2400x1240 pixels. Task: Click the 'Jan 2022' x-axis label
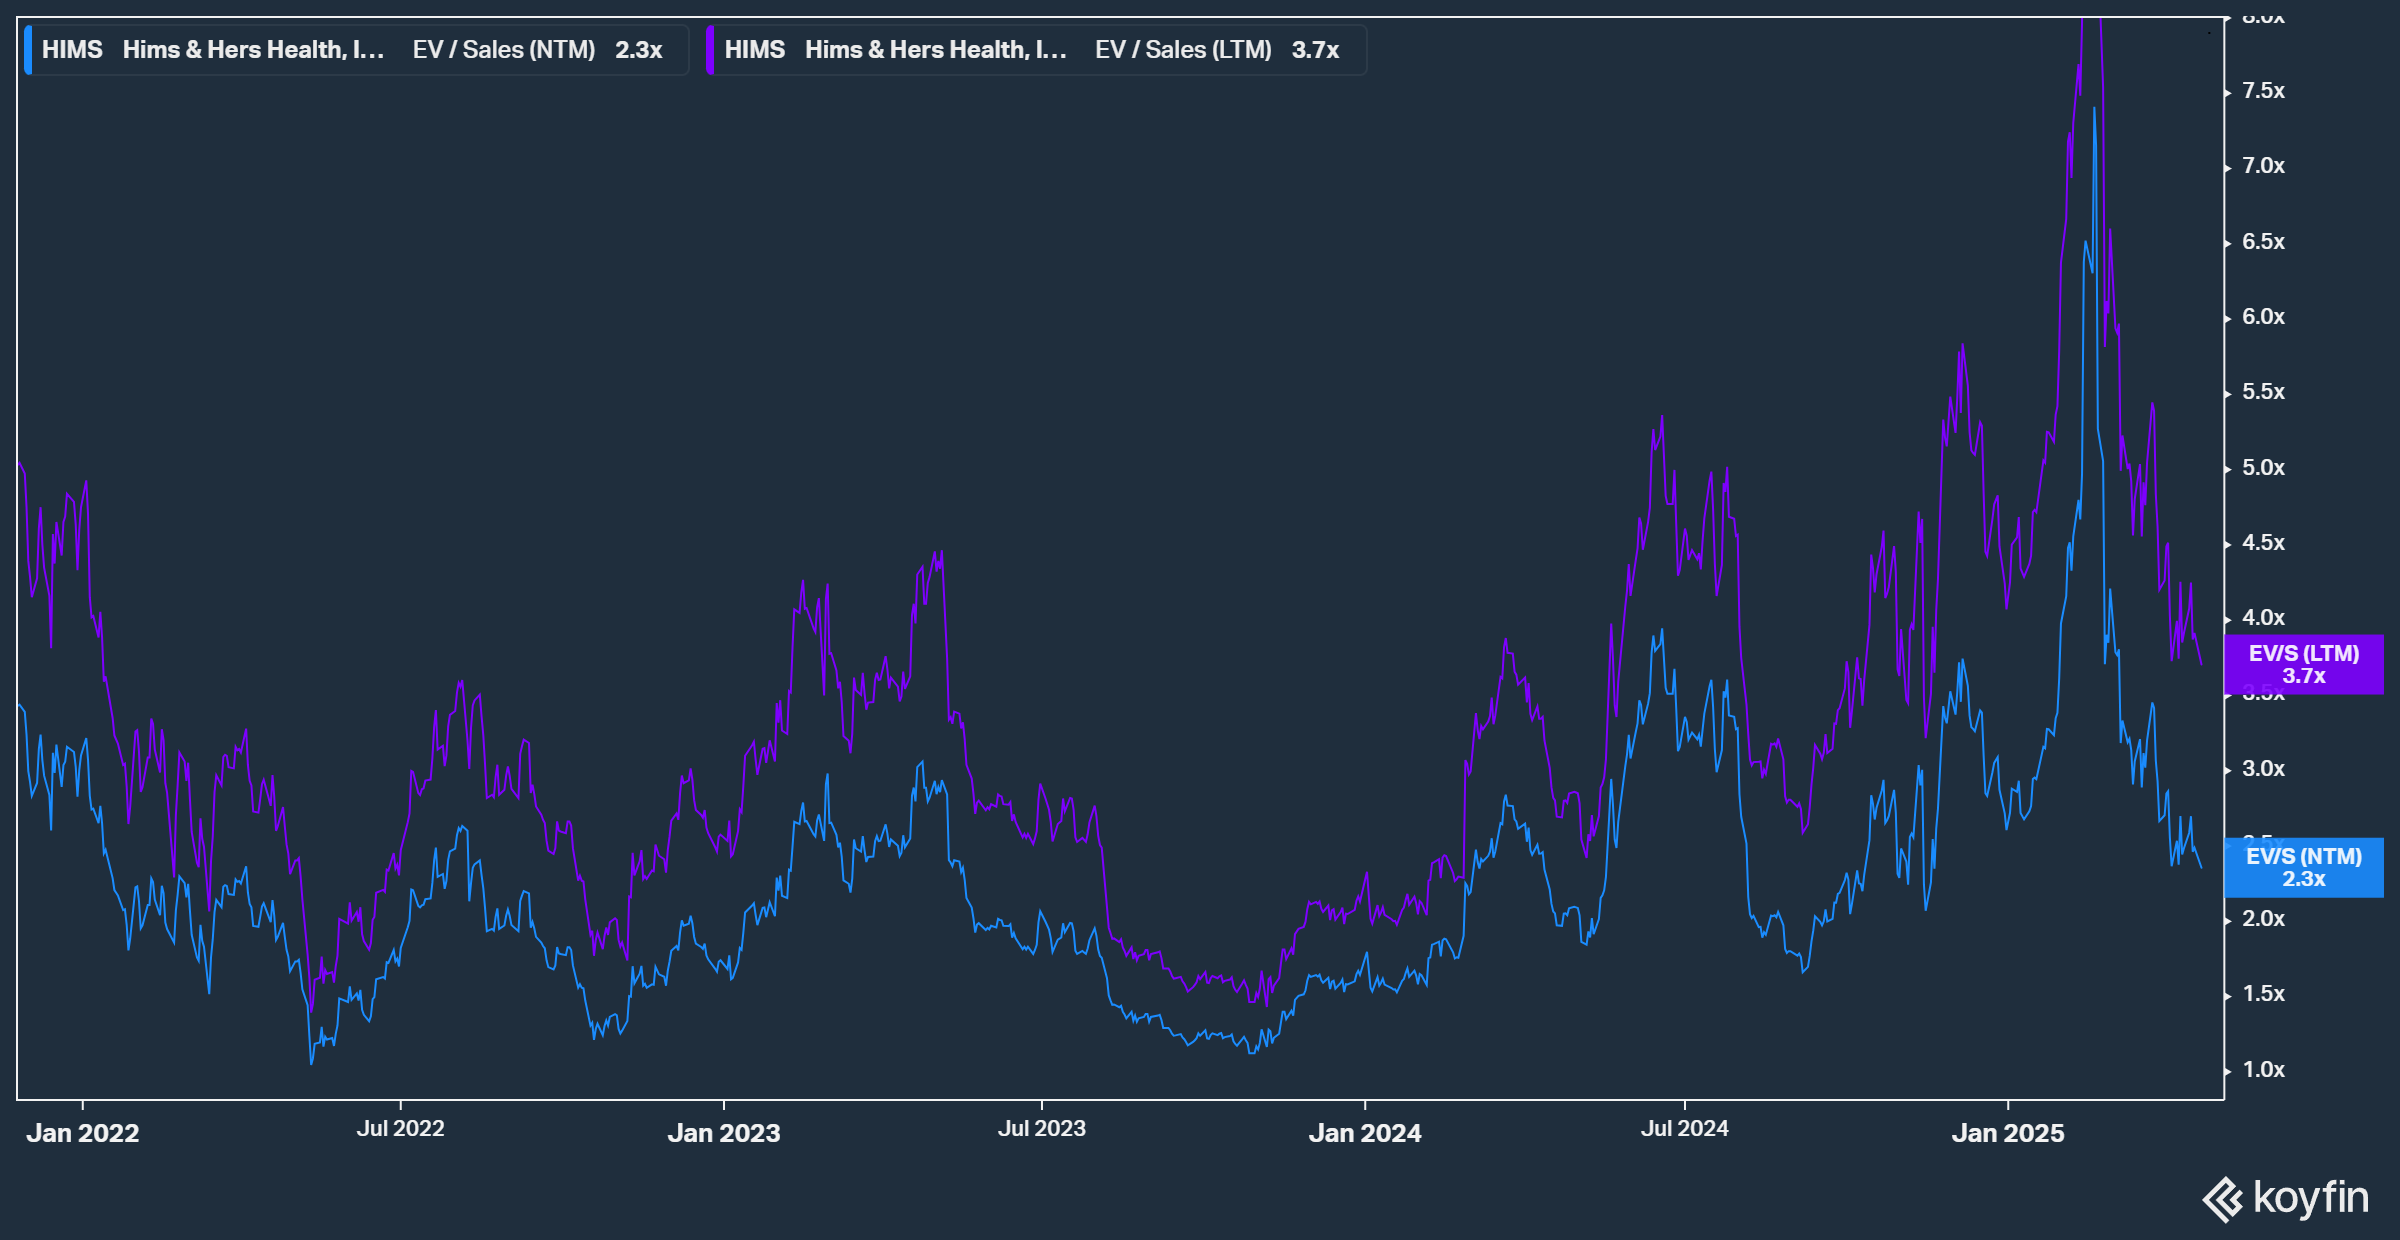[x=83, y=1133]
